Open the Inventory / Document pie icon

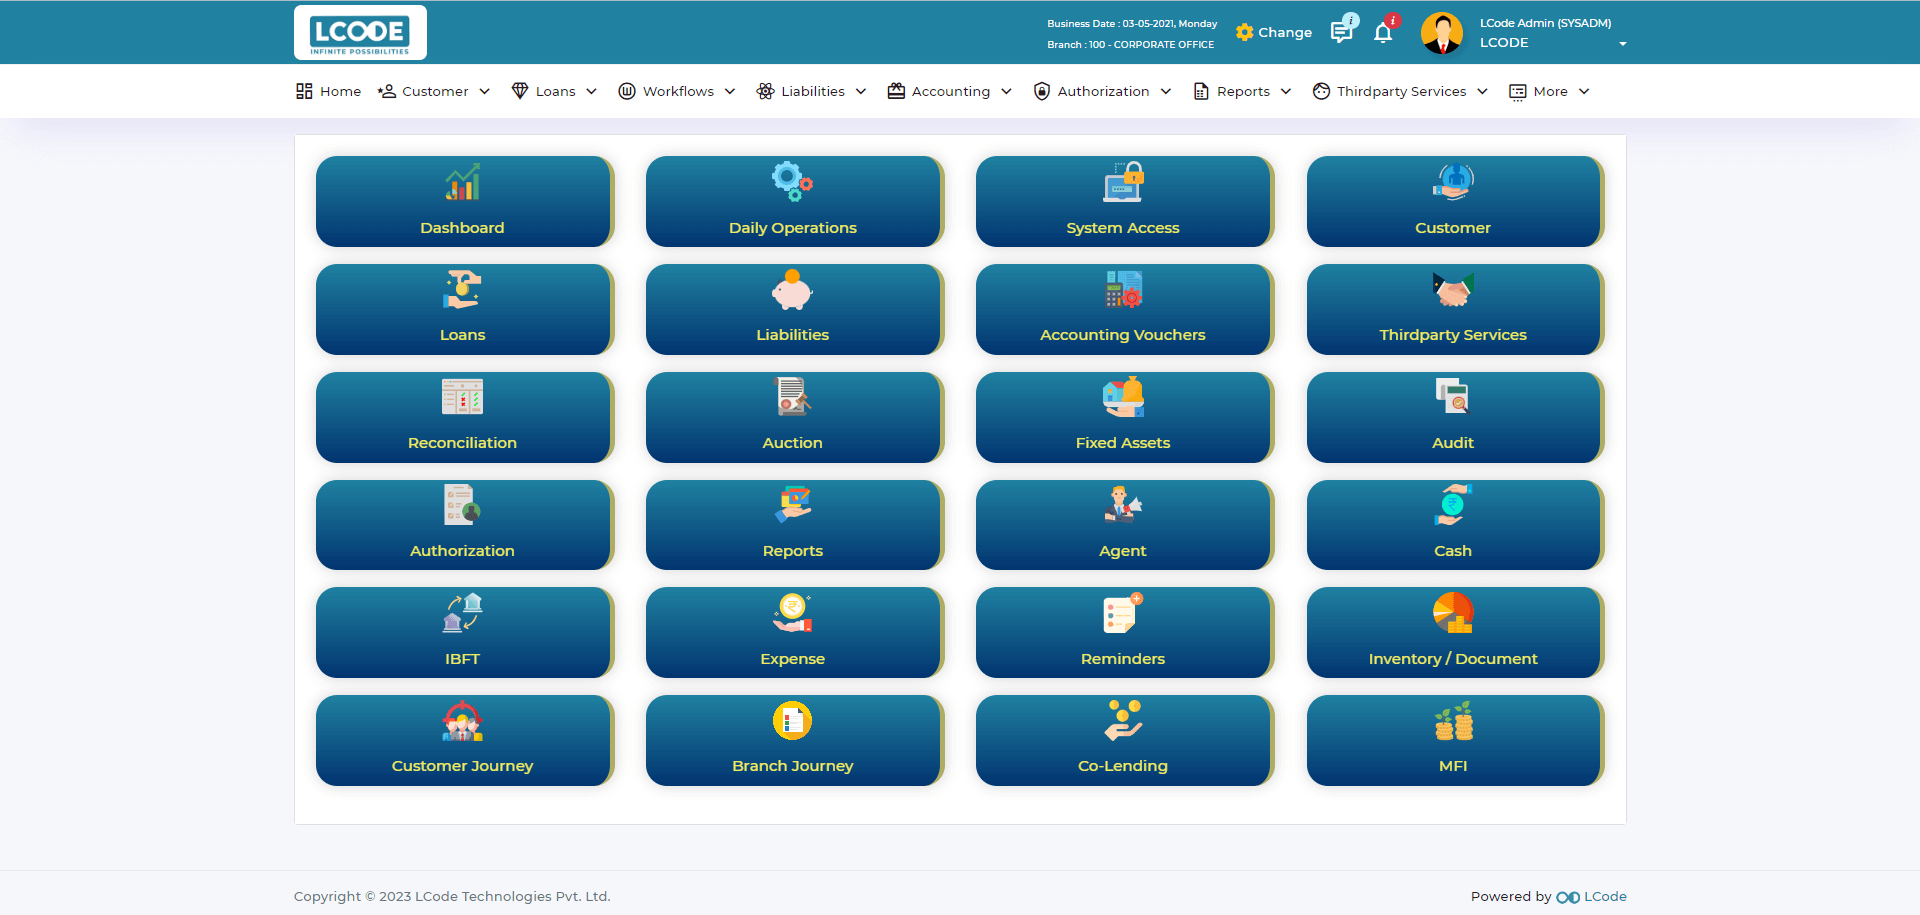tap(1453, 613)
